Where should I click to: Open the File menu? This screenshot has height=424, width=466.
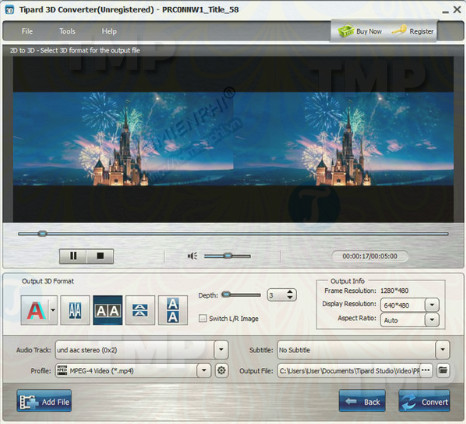pos(27,31)
